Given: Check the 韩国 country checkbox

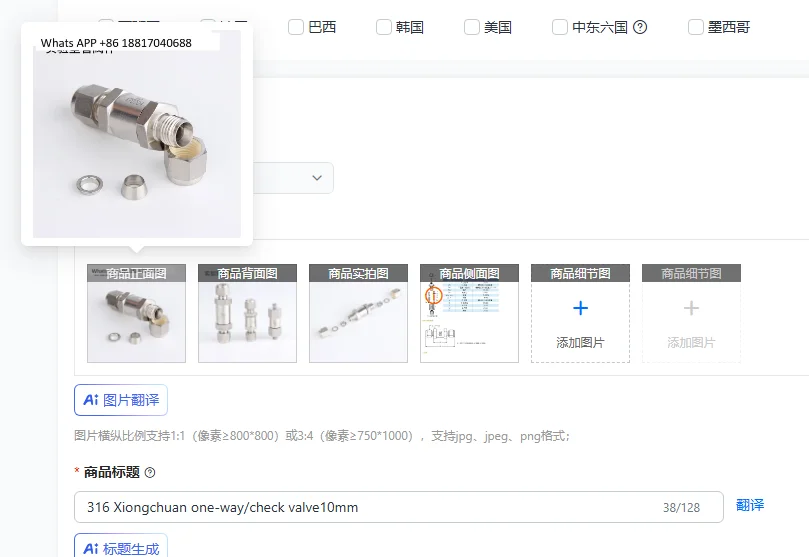Looking at the screenshot, I should point(384,27).
